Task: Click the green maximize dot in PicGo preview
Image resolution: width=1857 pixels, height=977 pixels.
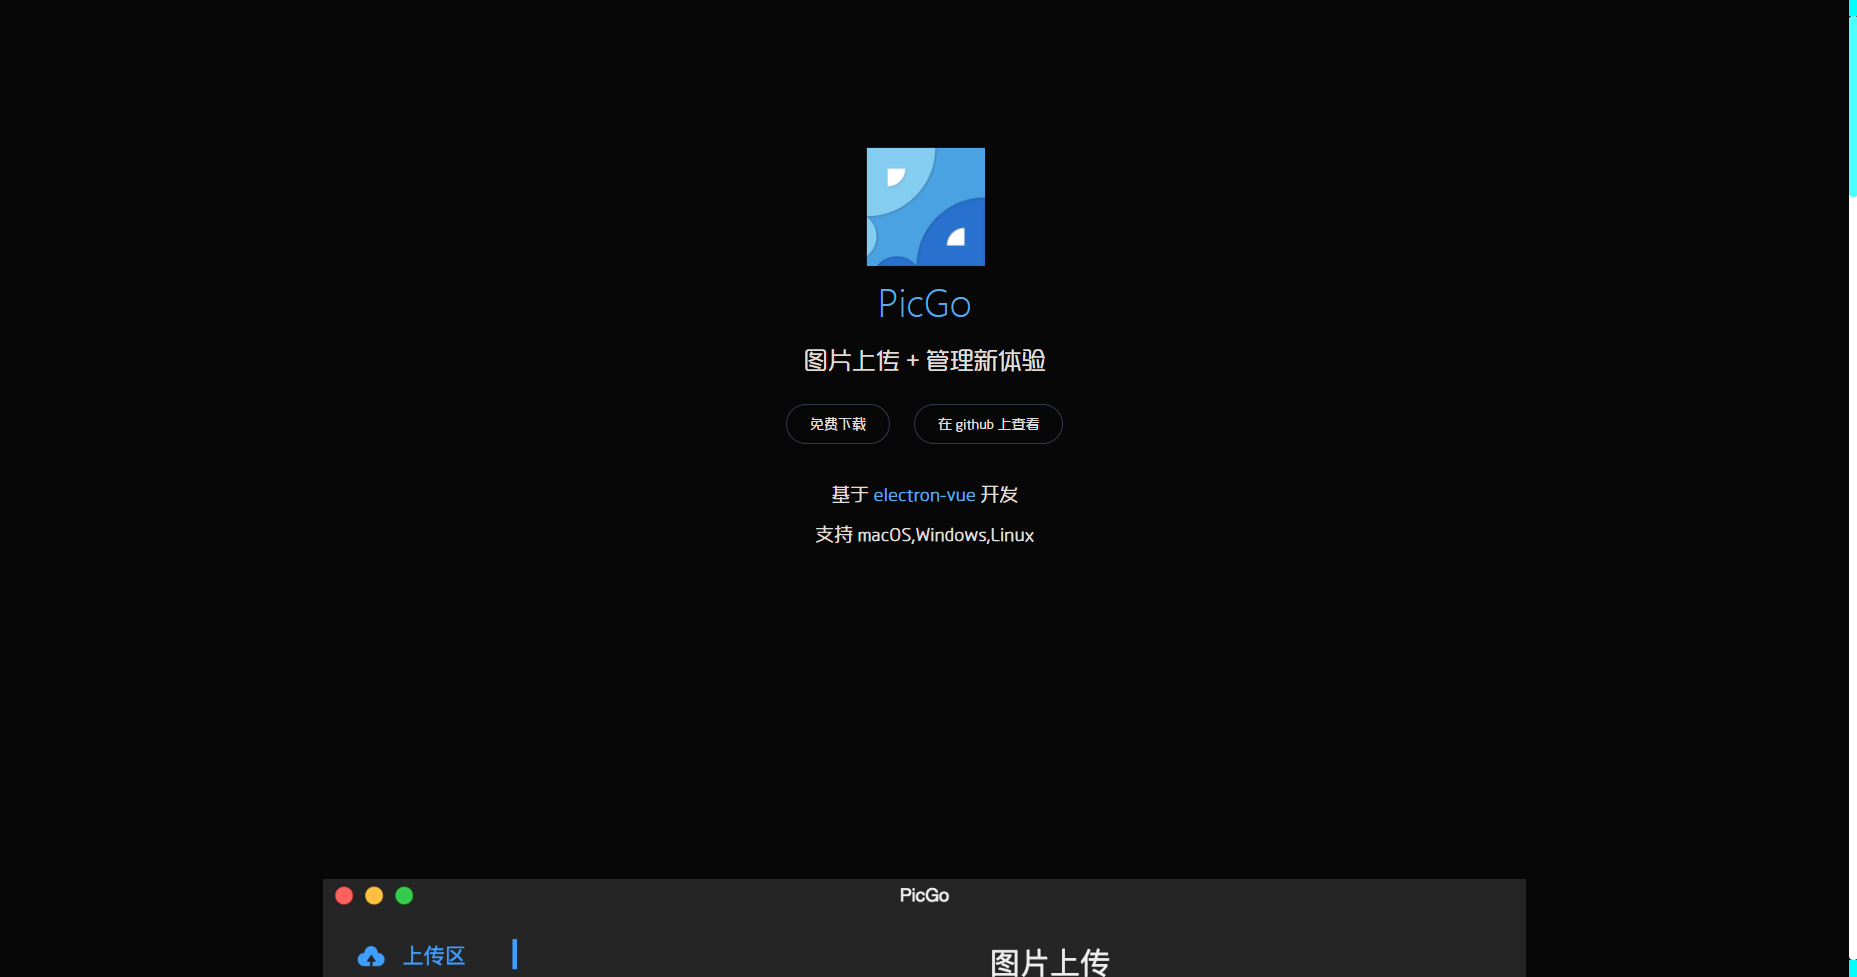Action: 404,896
